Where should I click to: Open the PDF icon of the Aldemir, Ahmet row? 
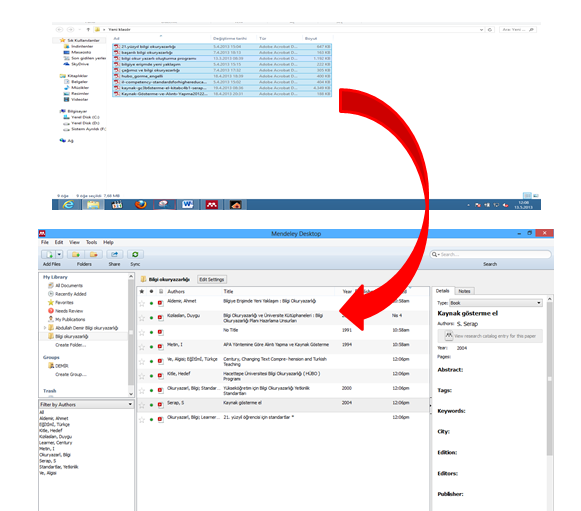point(160,303)
